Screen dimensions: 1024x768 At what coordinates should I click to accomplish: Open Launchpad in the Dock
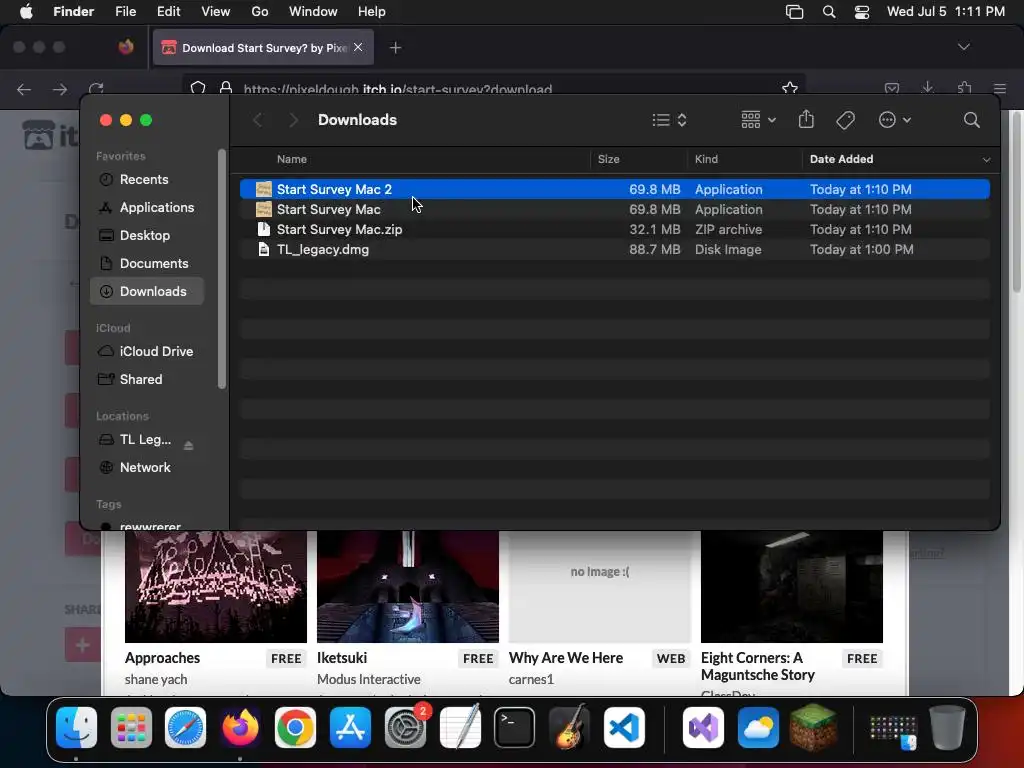coord(131,727)
